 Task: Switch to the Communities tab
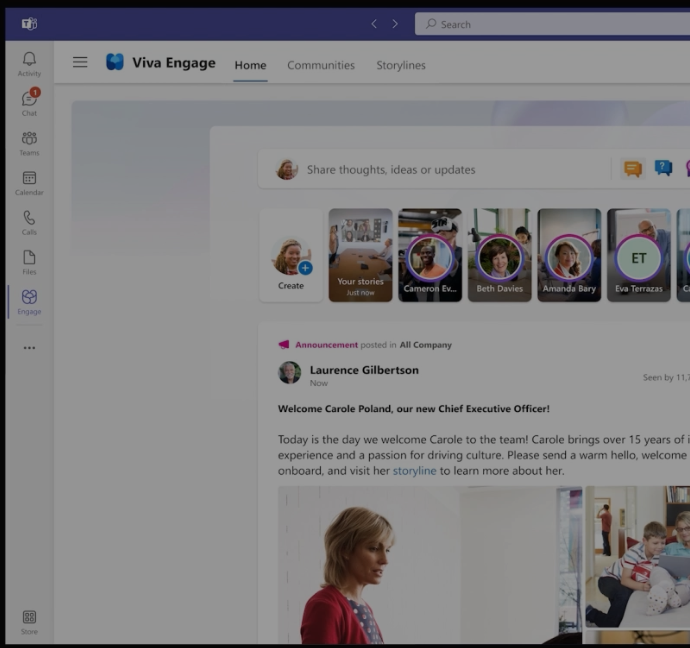321,65
